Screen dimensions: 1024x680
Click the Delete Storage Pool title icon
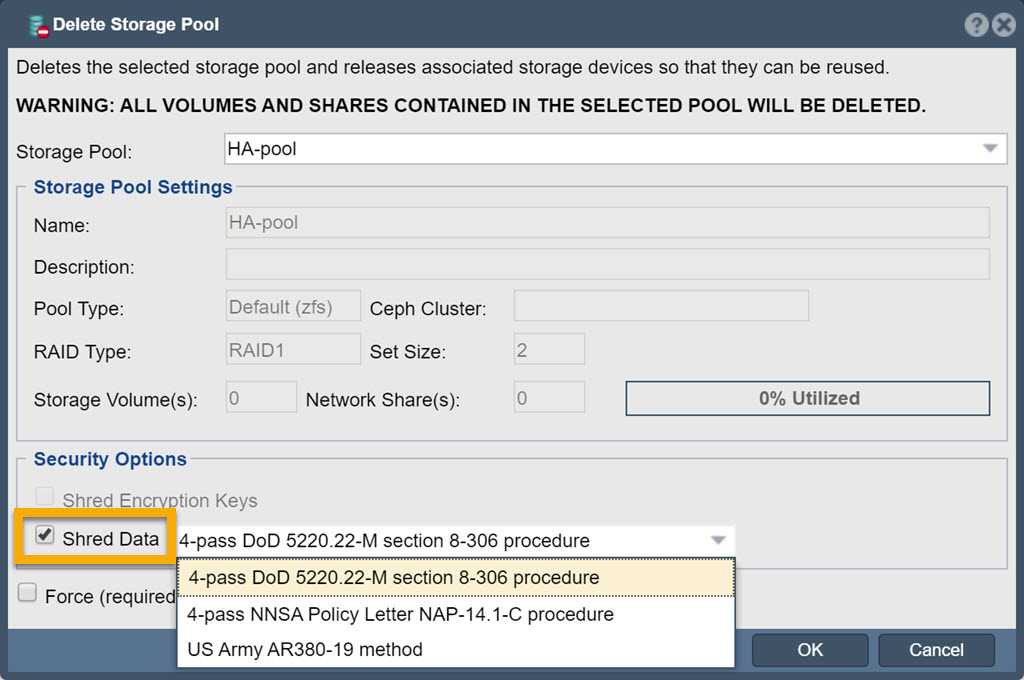(39, 26)
